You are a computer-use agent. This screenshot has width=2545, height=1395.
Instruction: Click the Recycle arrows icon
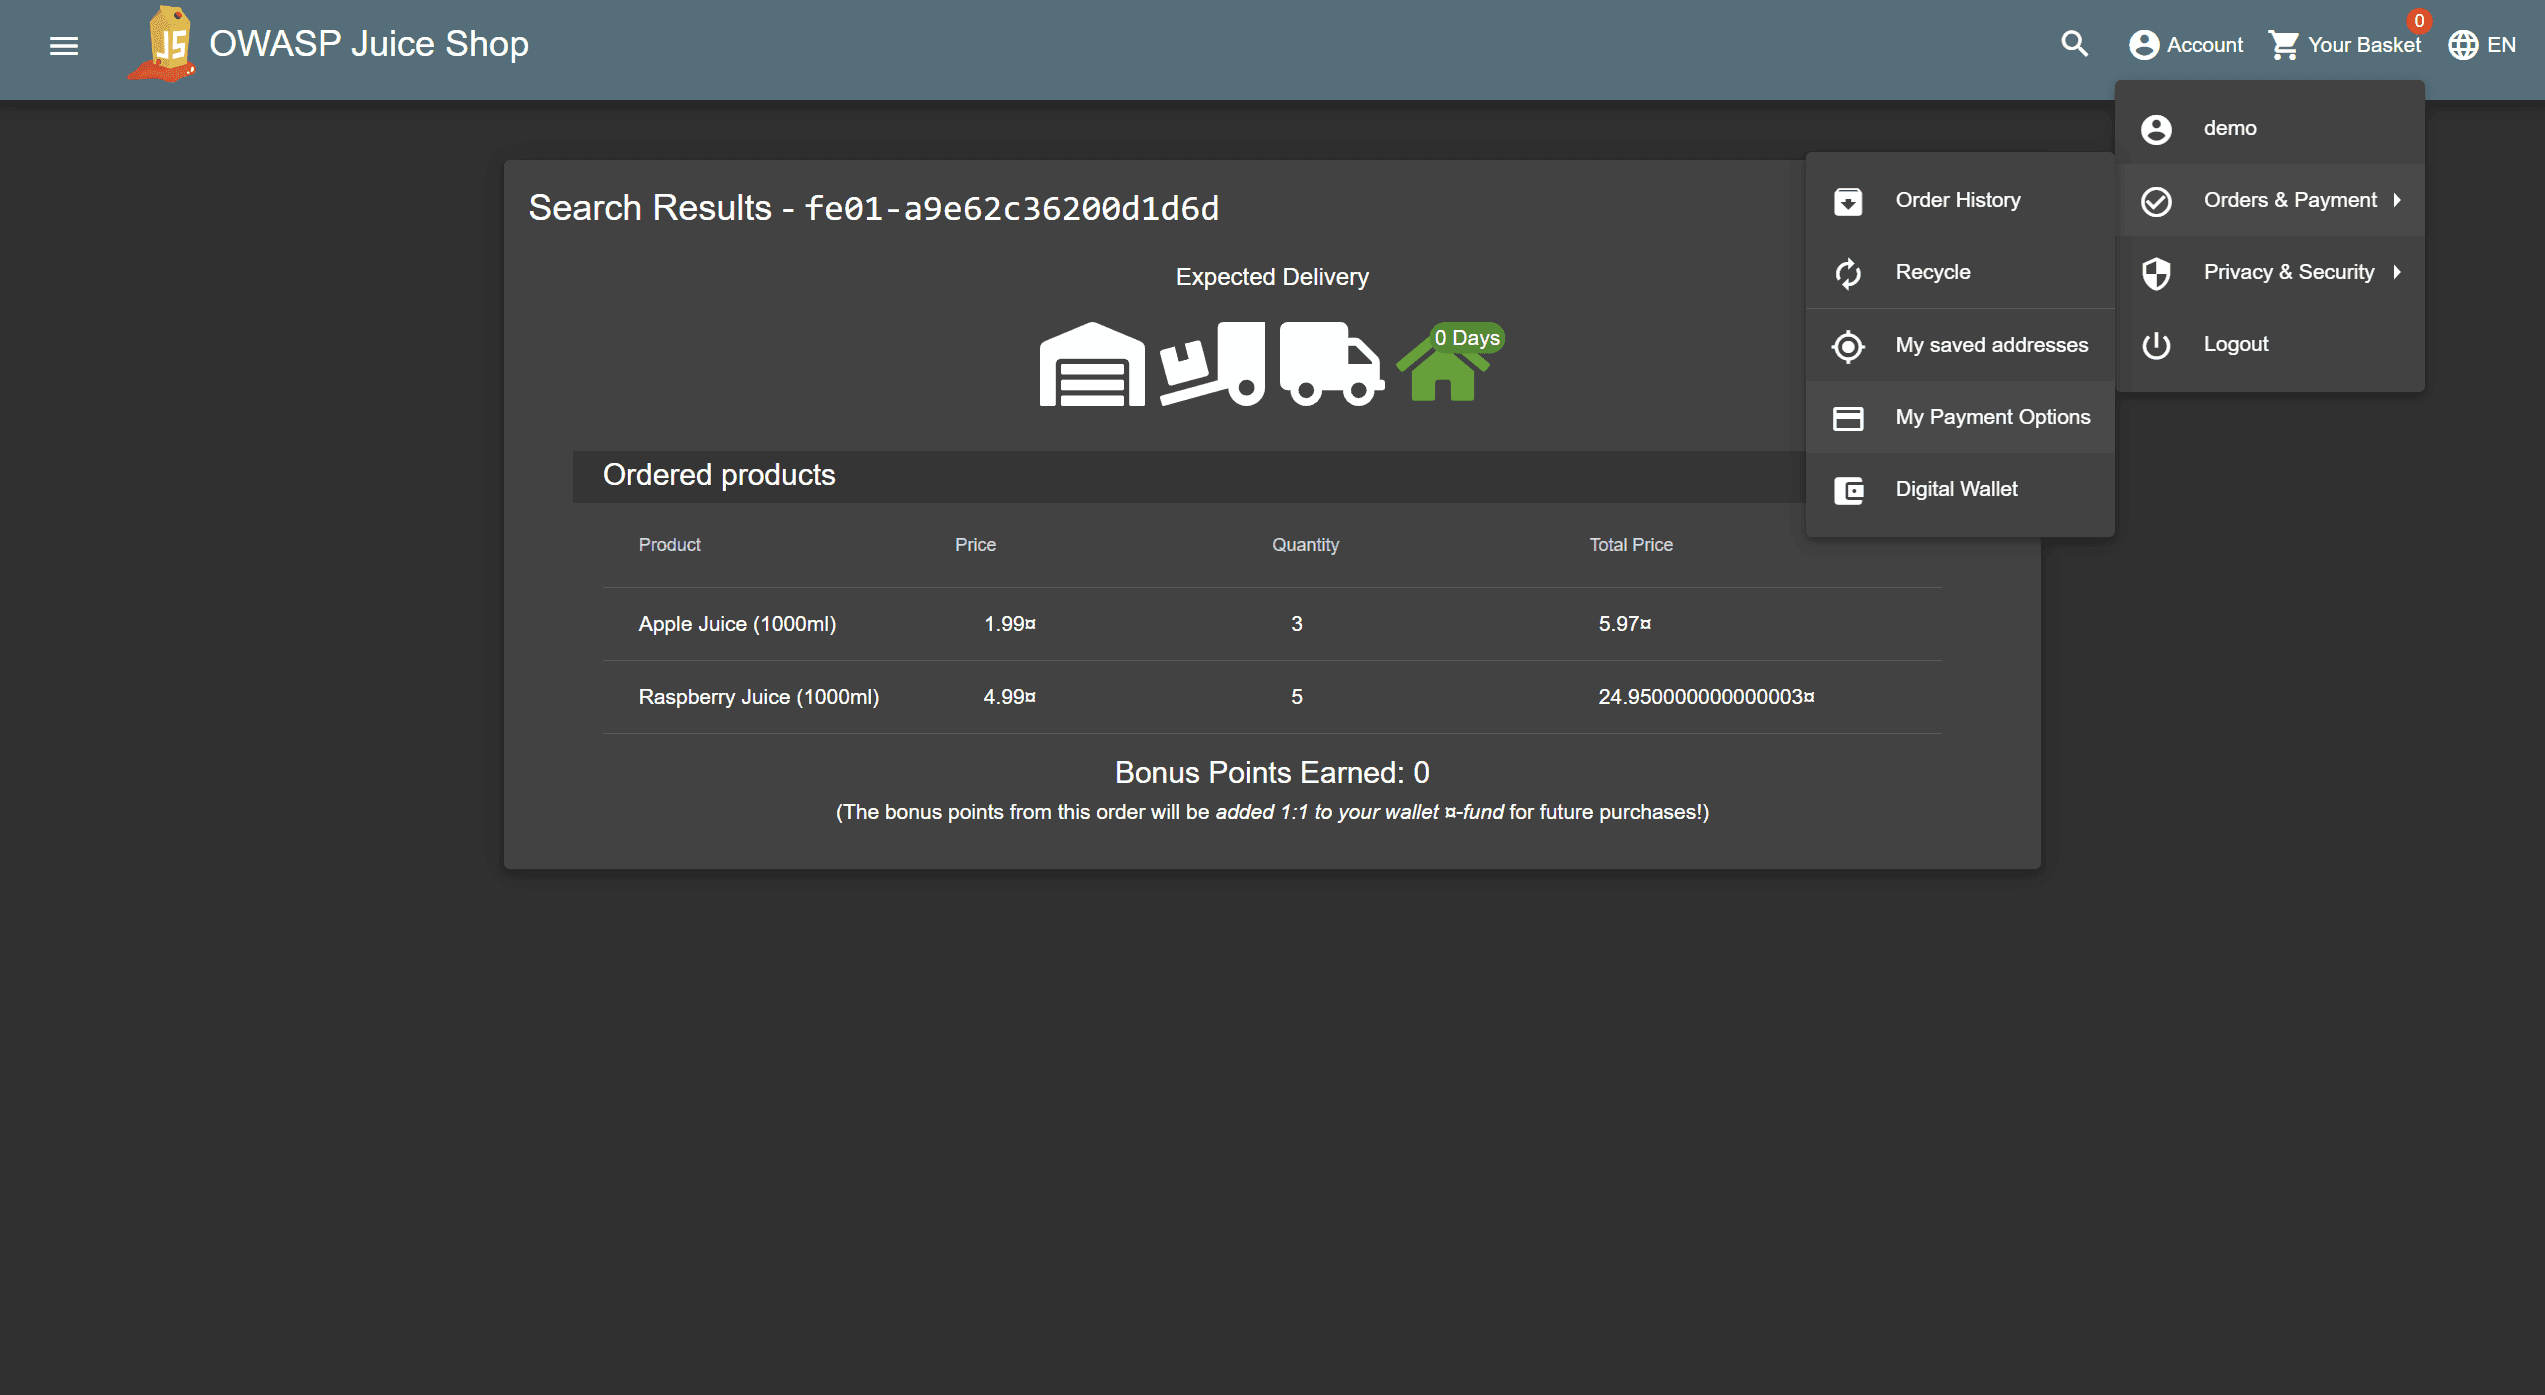click(1848, 273)
